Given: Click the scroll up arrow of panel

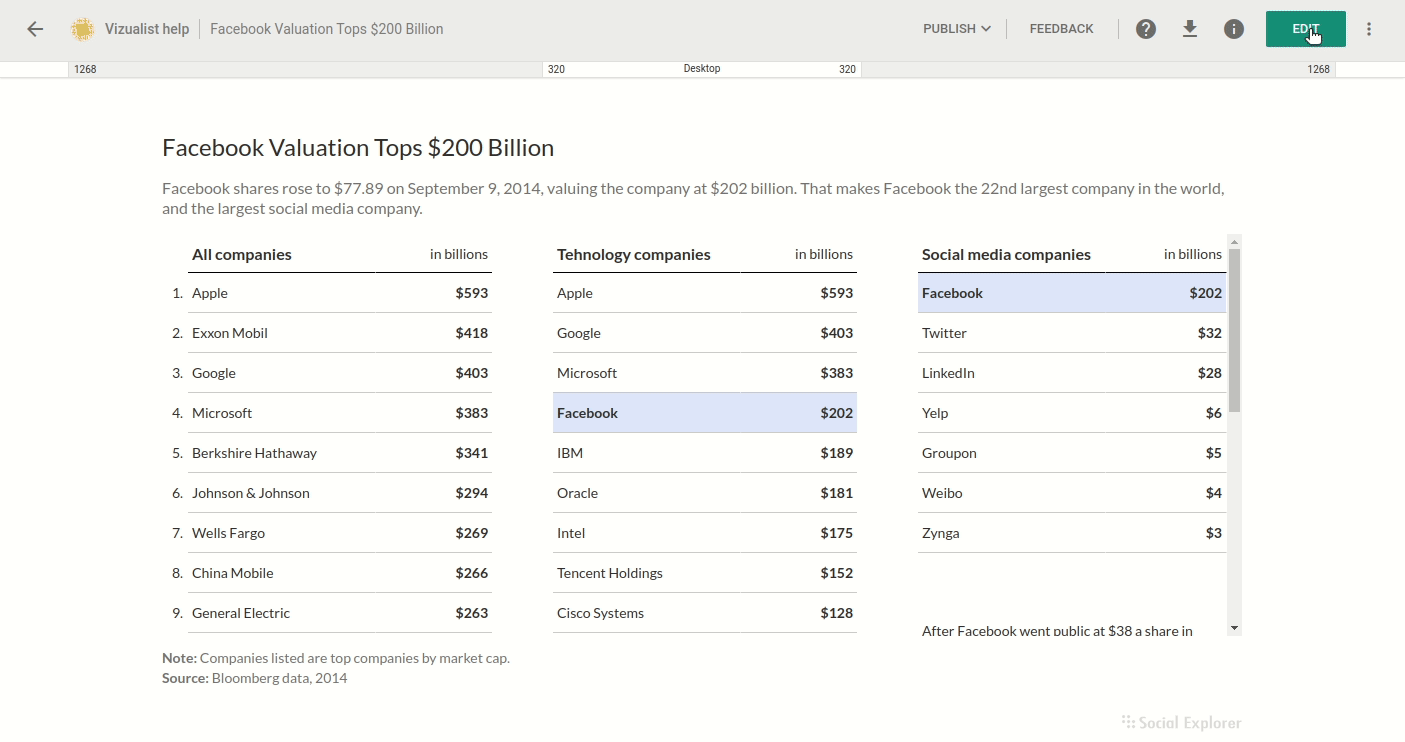Looking at the screenshot, I should (x=1234, y=242).
